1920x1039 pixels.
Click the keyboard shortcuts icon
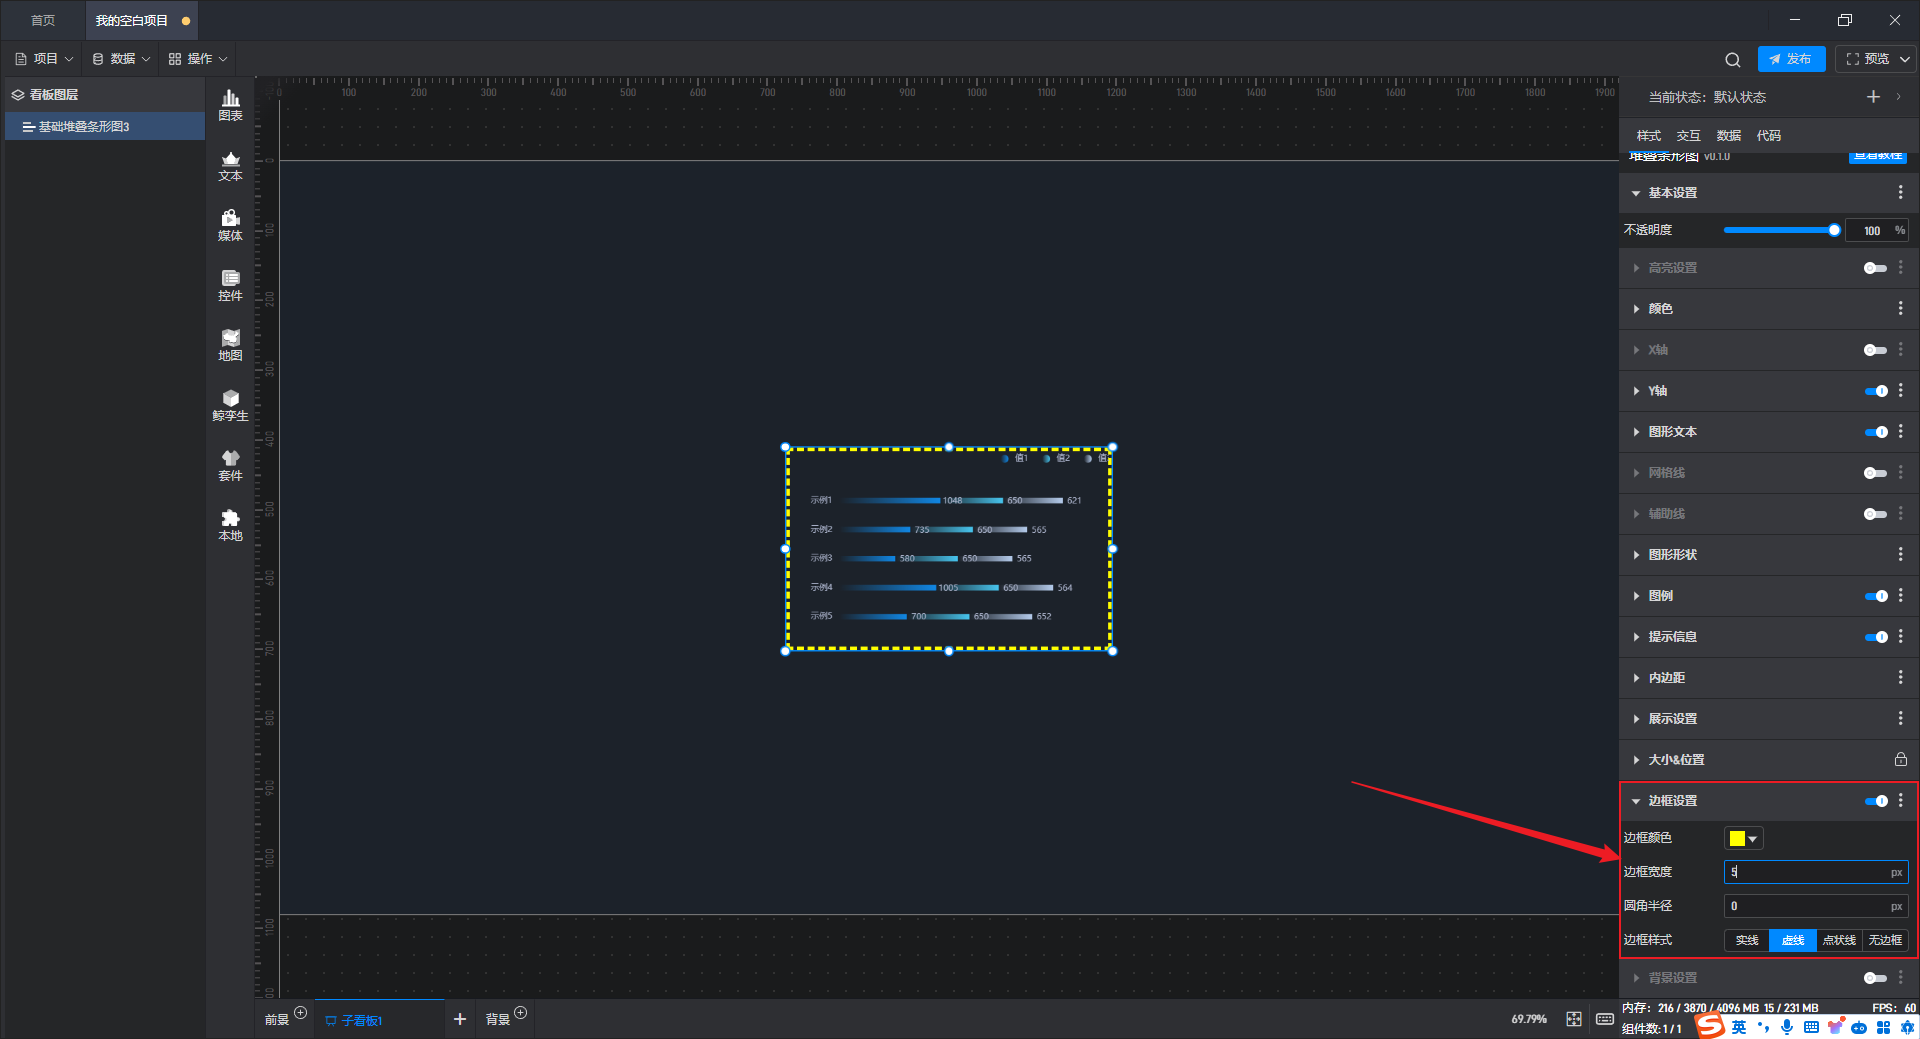1605,1019
